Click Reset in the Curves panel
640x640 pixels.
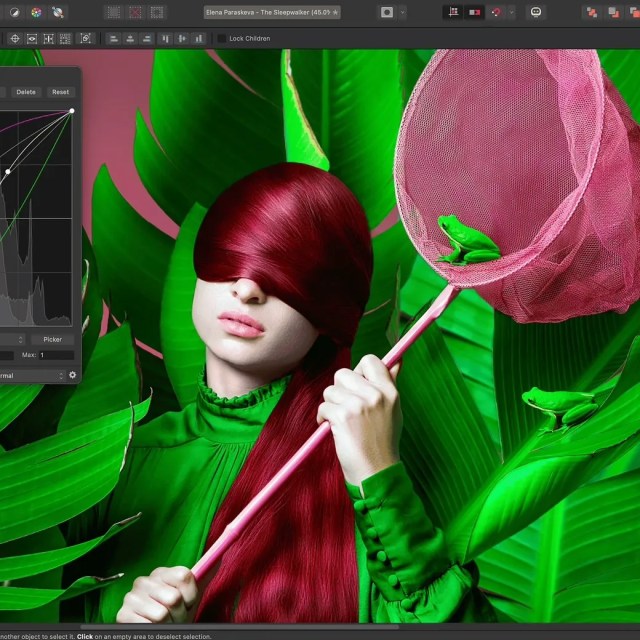click(x=60, y=92)
